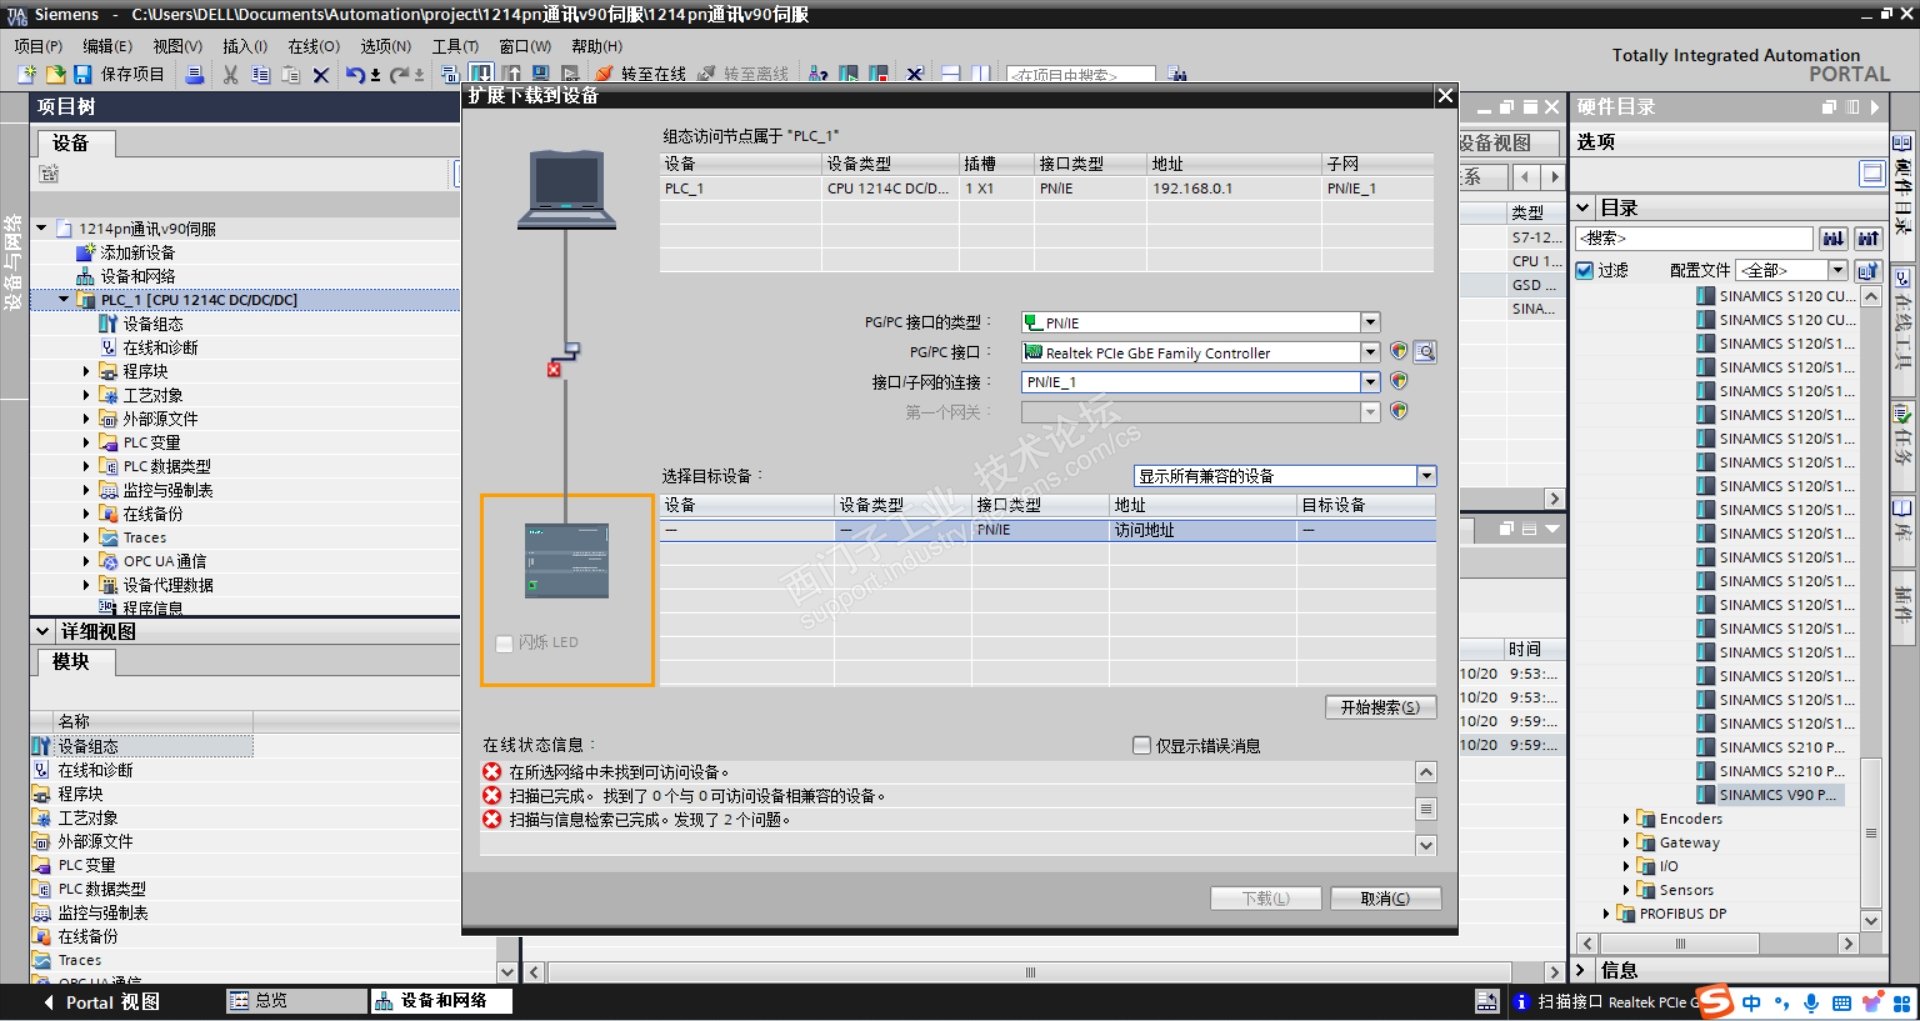Select the 访问地址 row in target devices

click(1048, 530)
